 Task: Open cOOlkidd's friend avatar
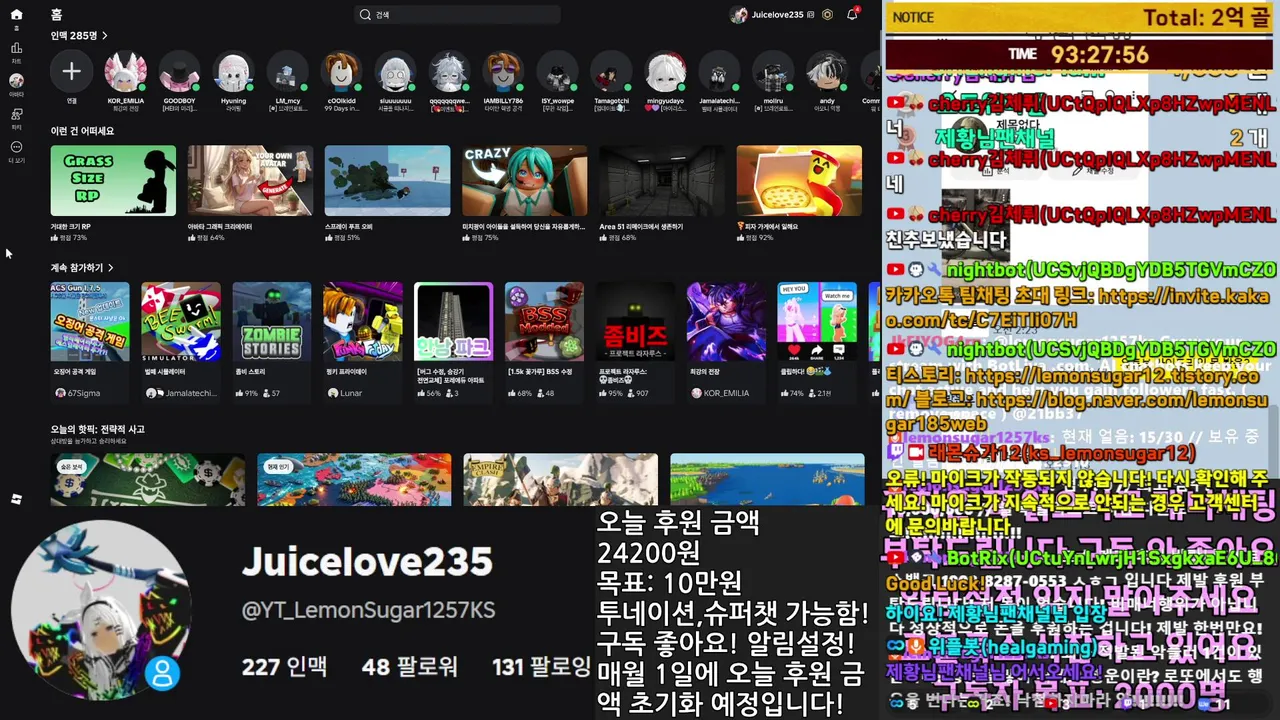click(x=341, y=72)
